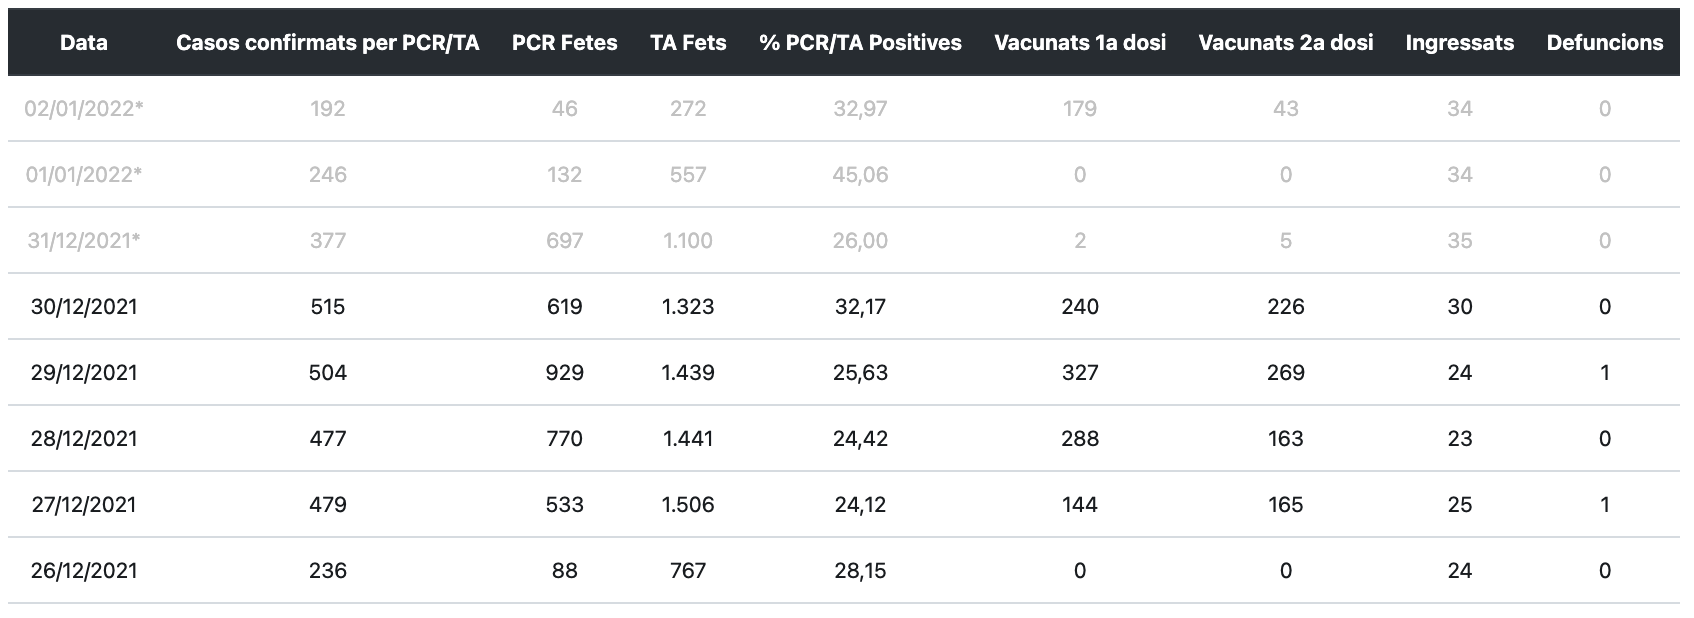
Task: Select the 30/12/2021 date cell
Action: click(84, 306)
